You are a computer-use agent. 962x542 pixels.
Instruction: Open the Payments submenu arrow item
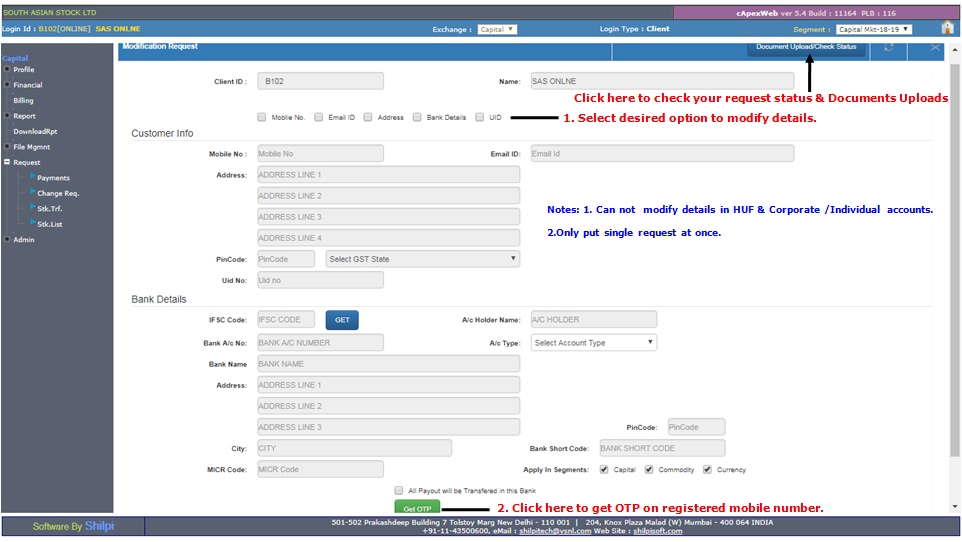tap(53, 178)
